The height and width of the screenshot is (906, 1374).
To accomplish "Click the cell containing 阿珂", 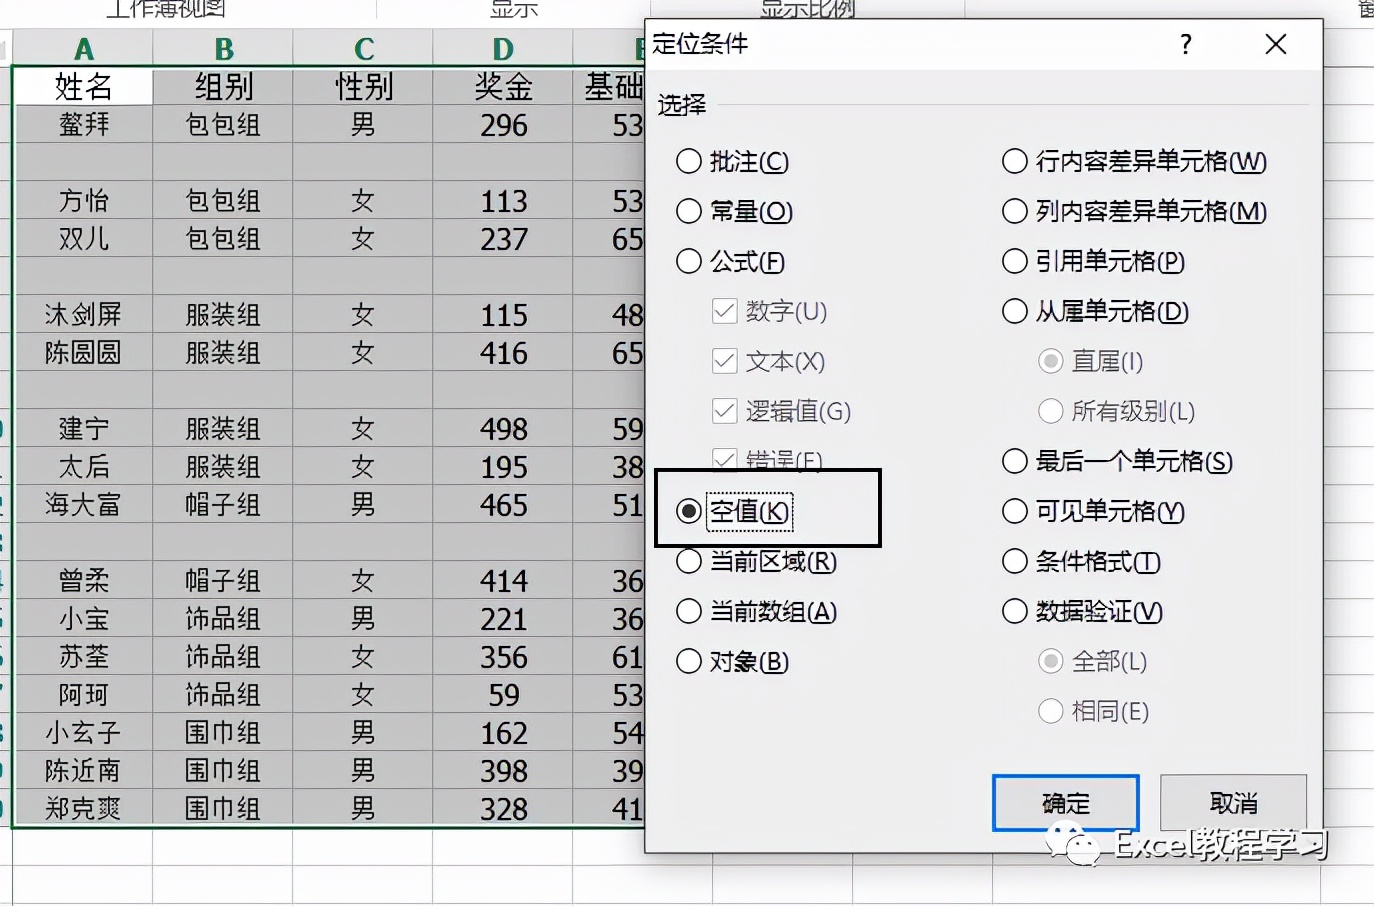I will tap(83, 695).
